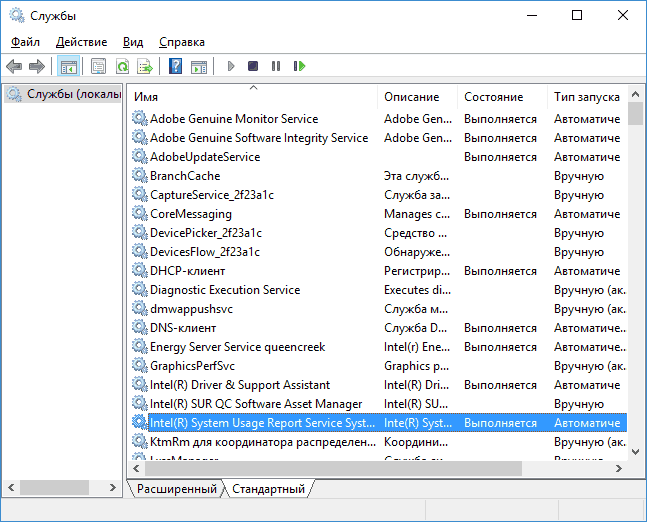The height and width of the screenshot is (522, 647).
Task: Click gear icon beside Intel(R) Driver & Support Assistant
Action: click(x=139, y=384)
